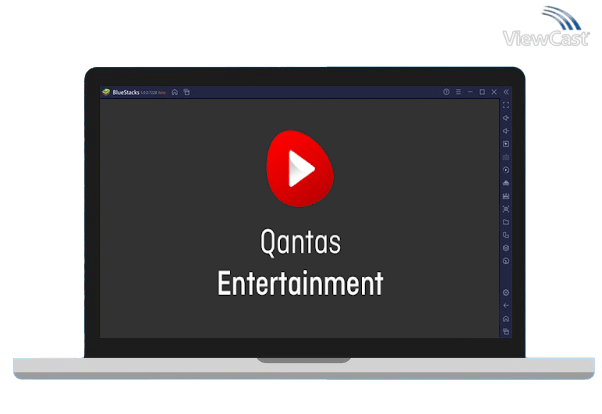602x414 pixels.
Task: Go to Home using the title bar icon
Action: click(x=175, y=92)
